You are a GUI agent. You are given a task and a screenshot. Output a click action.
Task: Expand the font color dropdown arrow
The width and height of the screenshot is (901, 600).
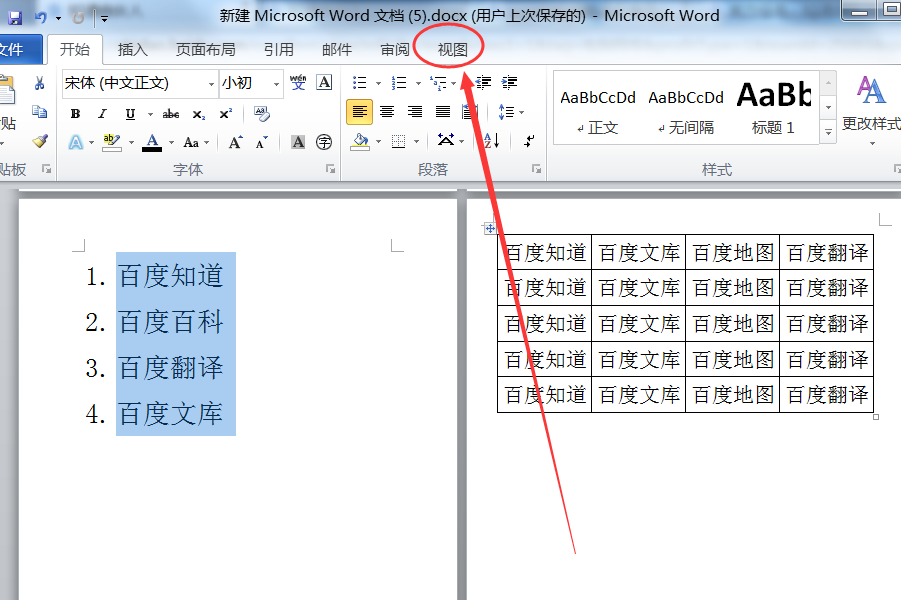(x=171, y=142)
